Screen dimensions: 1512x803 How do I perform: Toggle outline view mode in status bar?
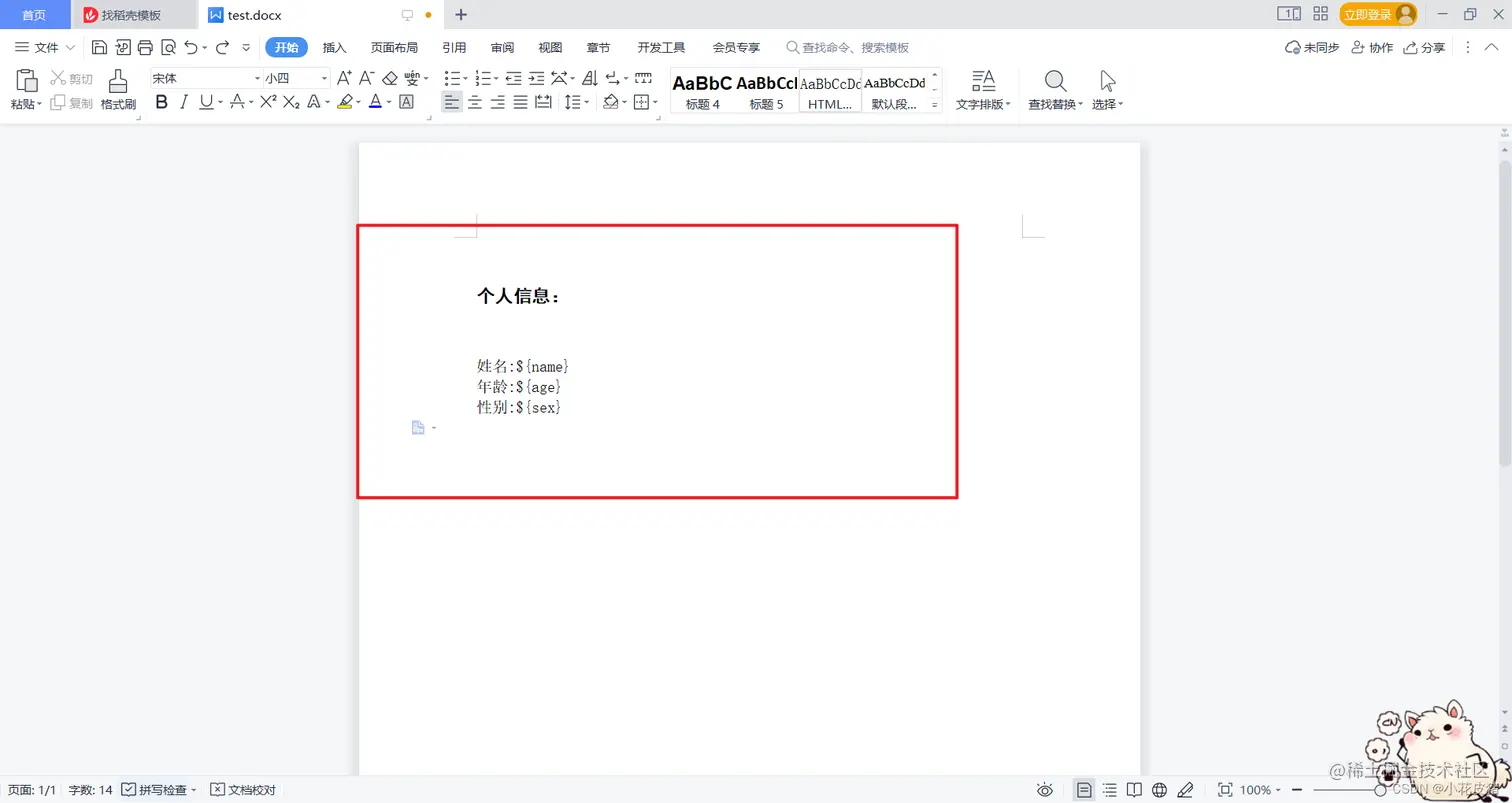tap(1110, 790)
